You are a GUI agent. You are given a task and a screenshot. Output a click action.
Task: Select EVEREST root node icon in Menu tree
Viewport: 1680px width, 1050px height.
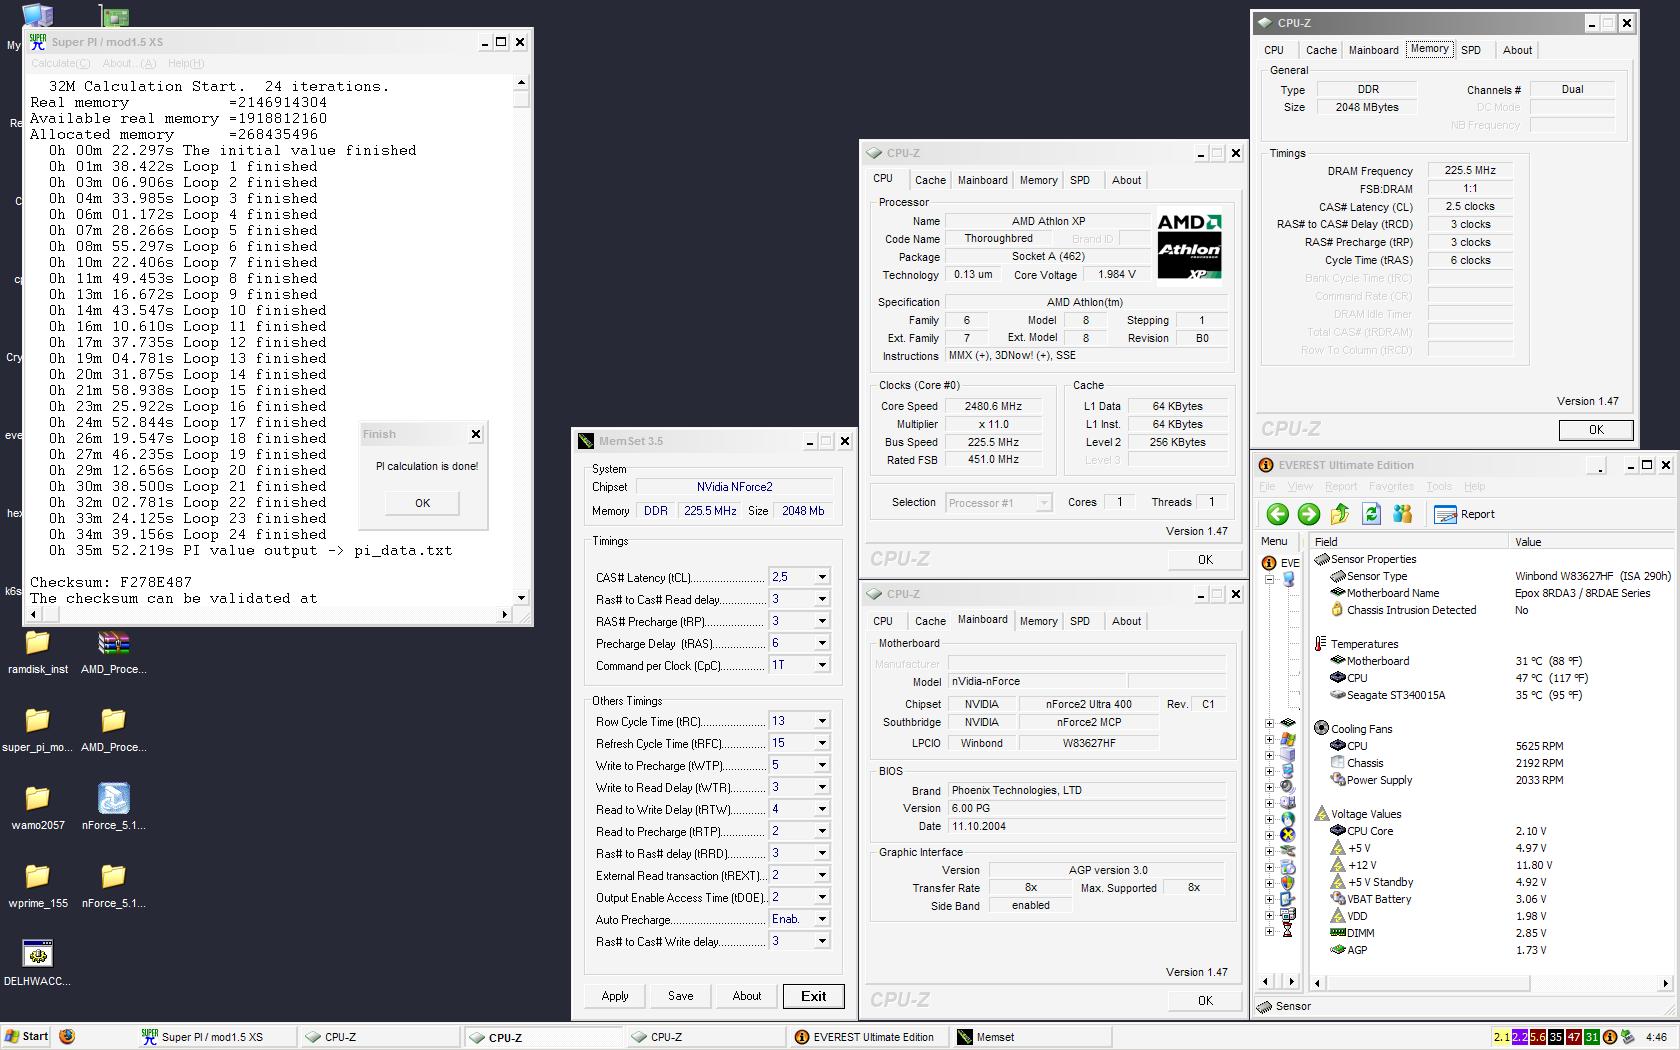click(x=1269, y=563)
